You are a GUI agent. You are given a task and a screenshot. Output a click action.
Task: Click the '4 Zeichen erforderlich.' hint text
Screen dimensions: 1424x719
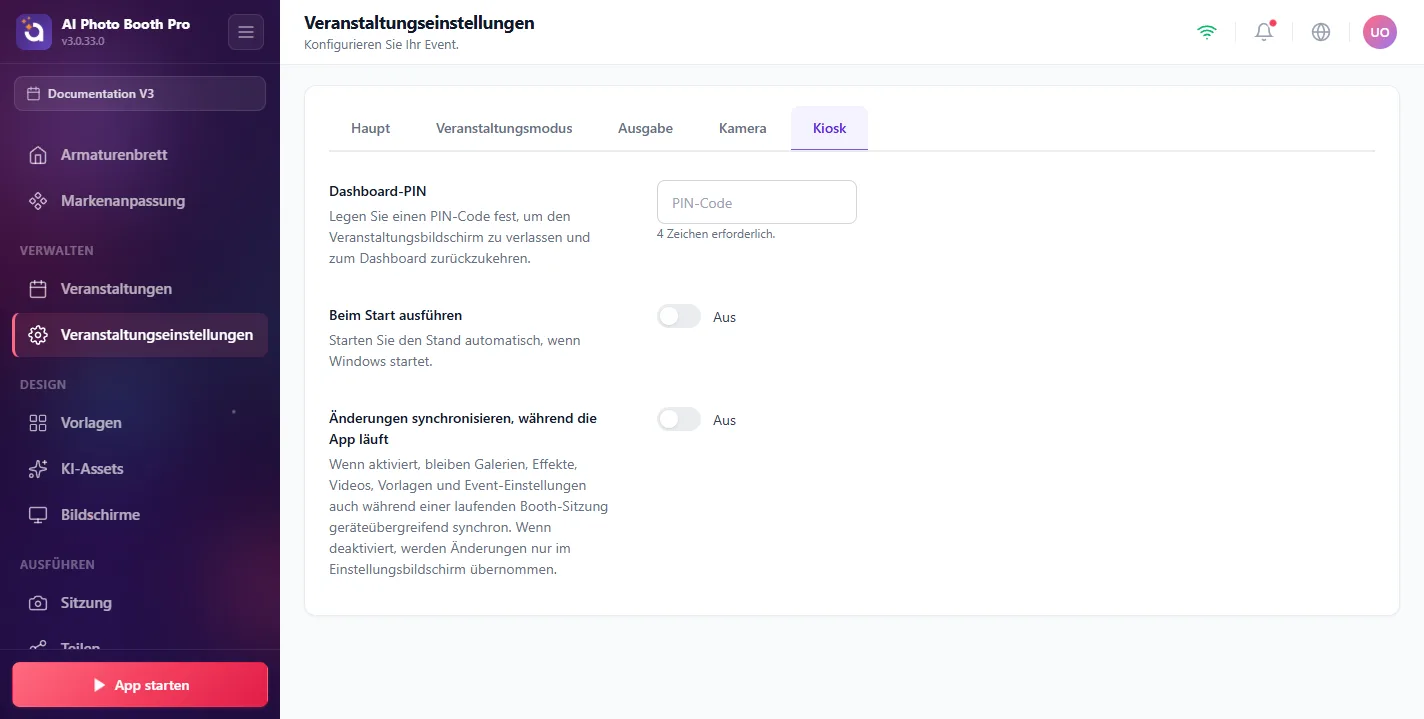pos(716,234)
